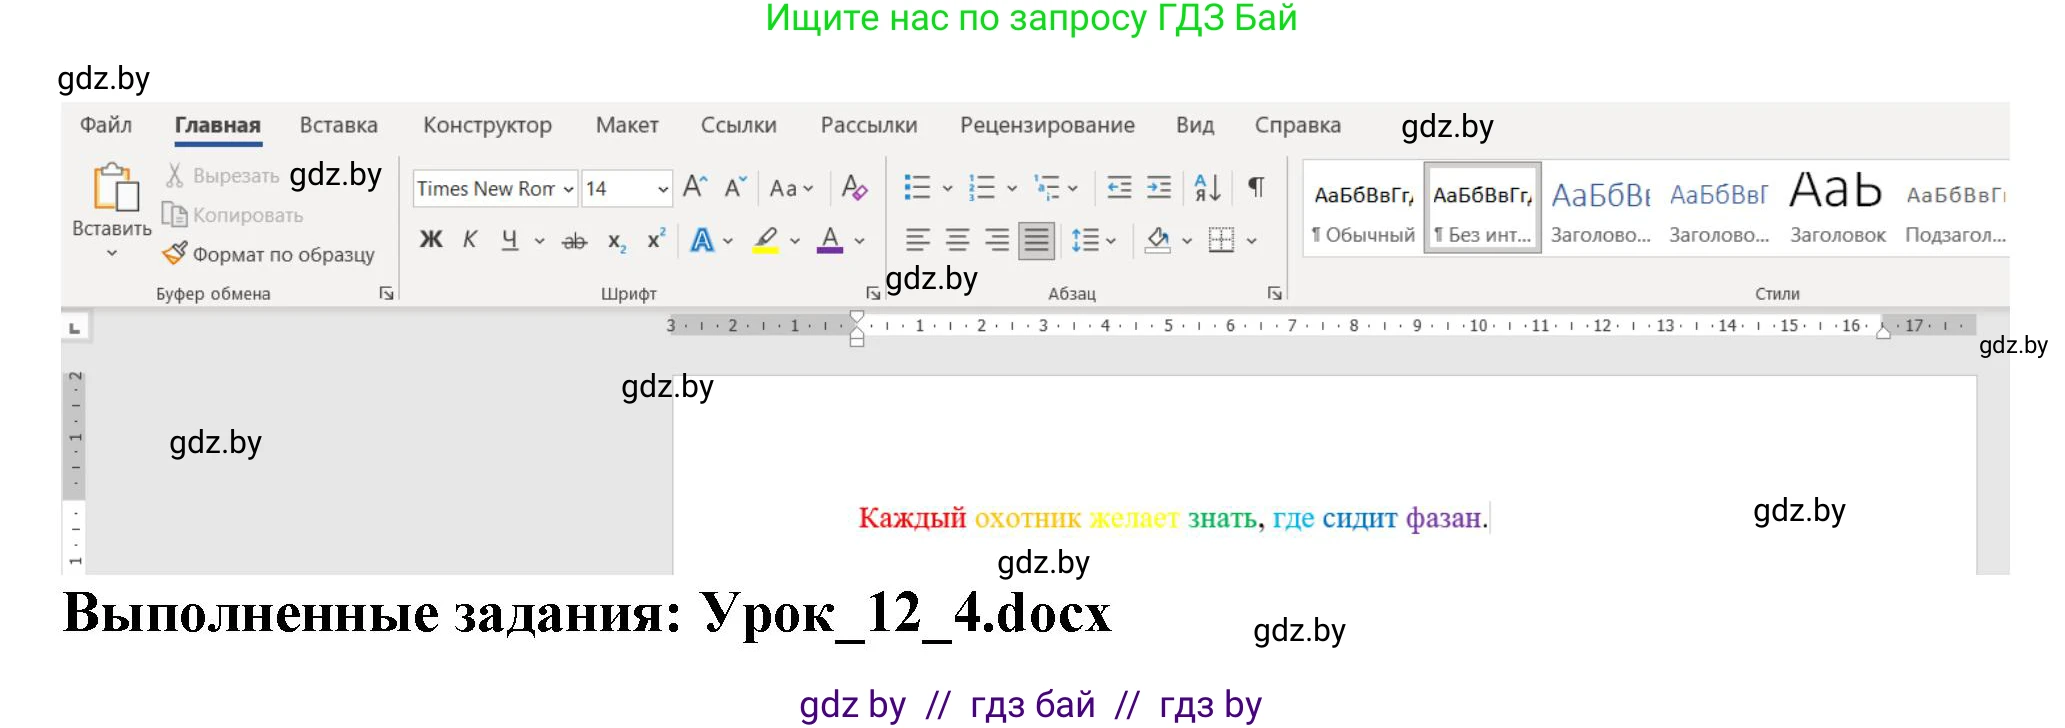Toggle Bold (Ж) formatting

click(431, 240)
